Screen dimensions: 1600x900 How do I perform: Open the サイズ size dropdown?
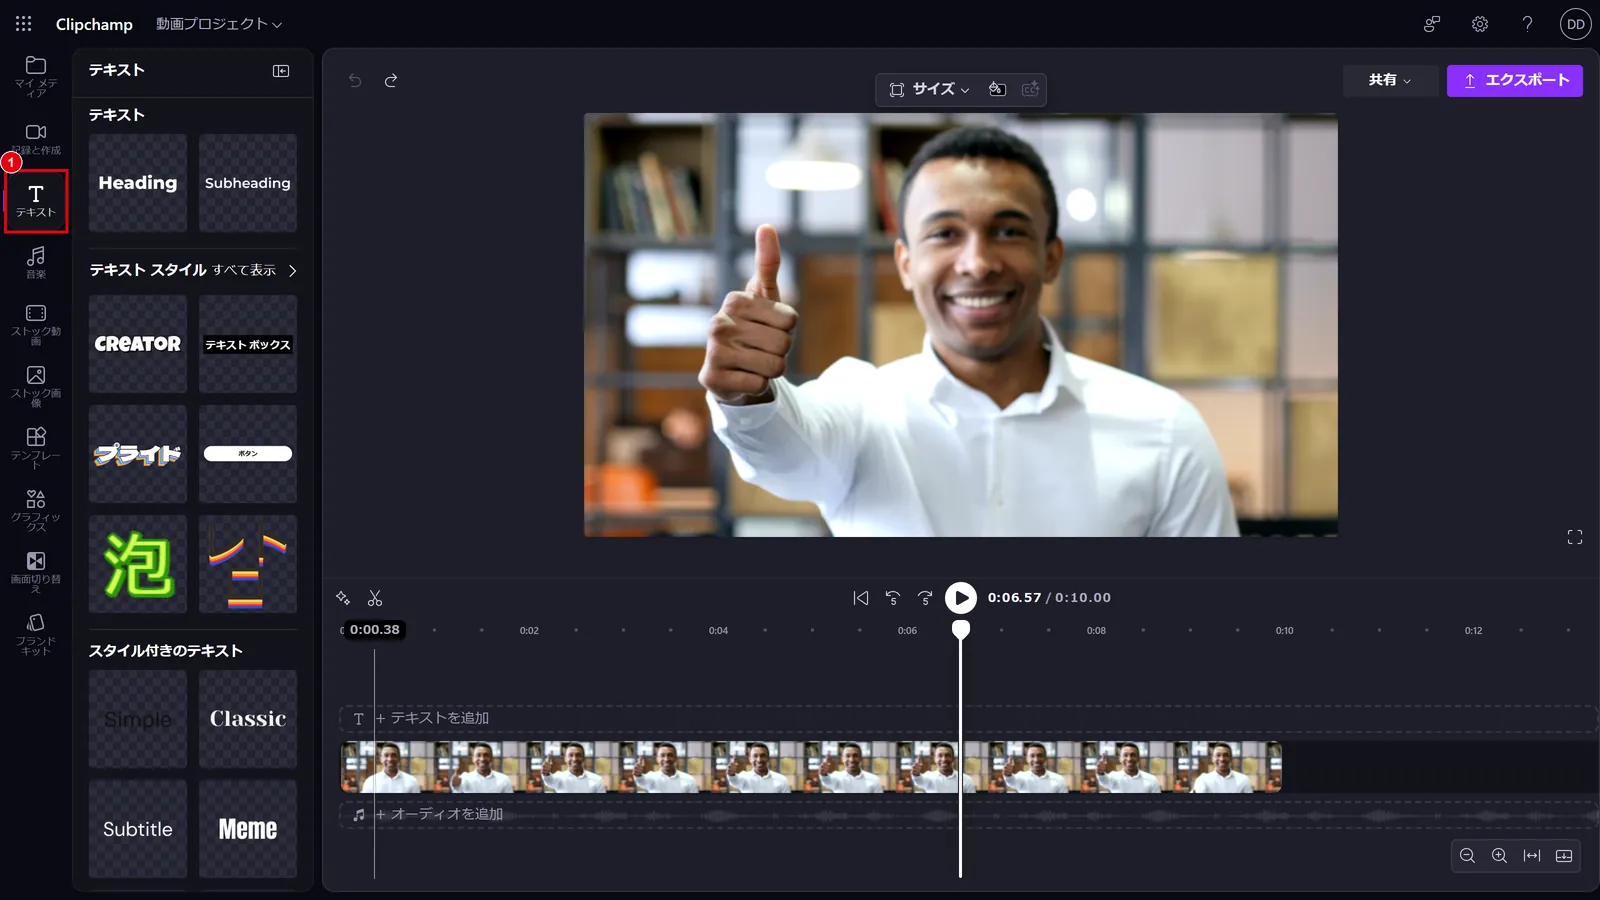click(x=930, y=89)
